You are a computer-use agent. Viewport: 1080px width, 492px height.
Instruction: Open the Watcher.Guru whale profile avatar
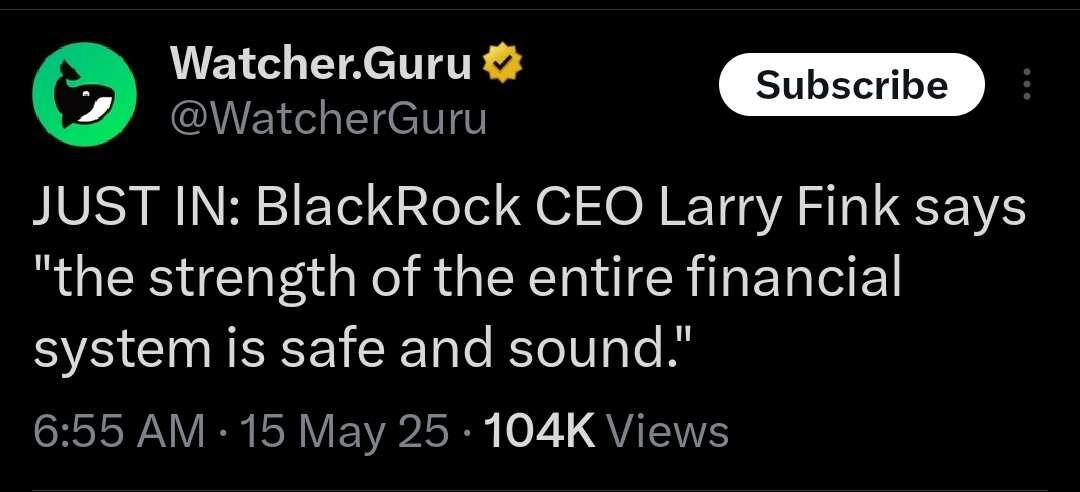[x=85, y=94]
